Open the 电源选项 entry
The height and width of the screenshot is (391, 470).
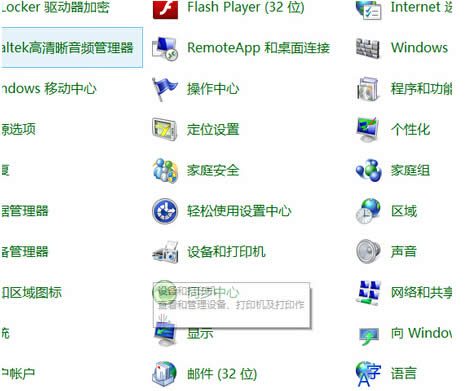(x=18, y=129)
